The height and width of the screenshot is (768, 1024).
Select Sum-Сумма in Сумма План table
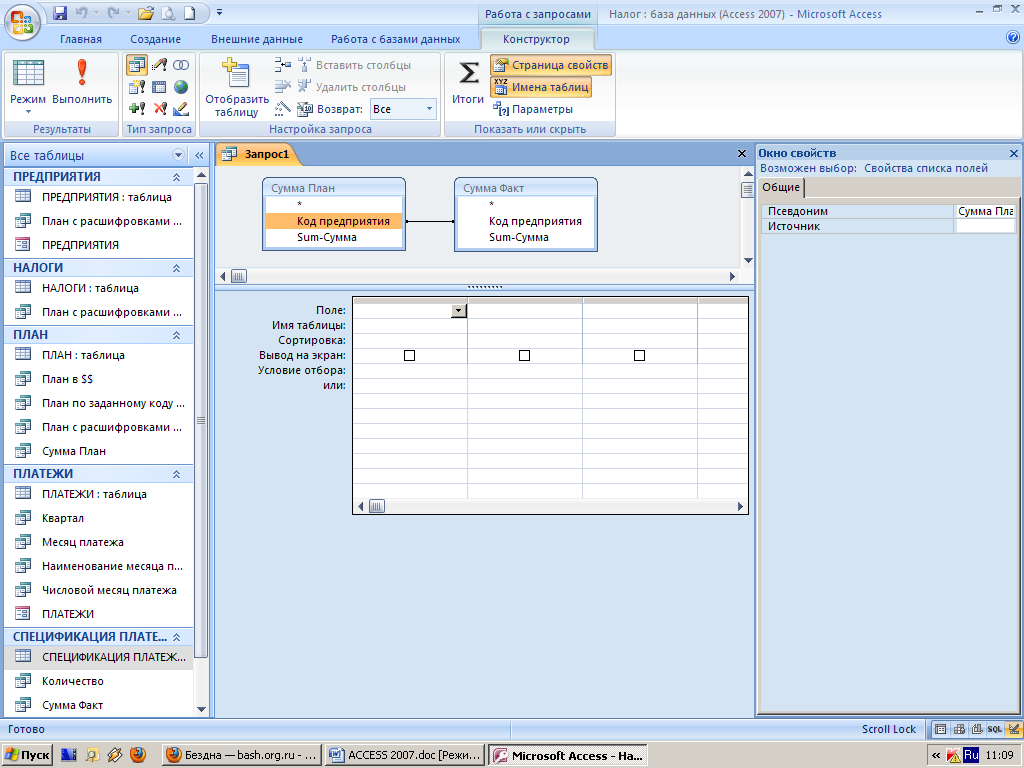pos(327,237)
